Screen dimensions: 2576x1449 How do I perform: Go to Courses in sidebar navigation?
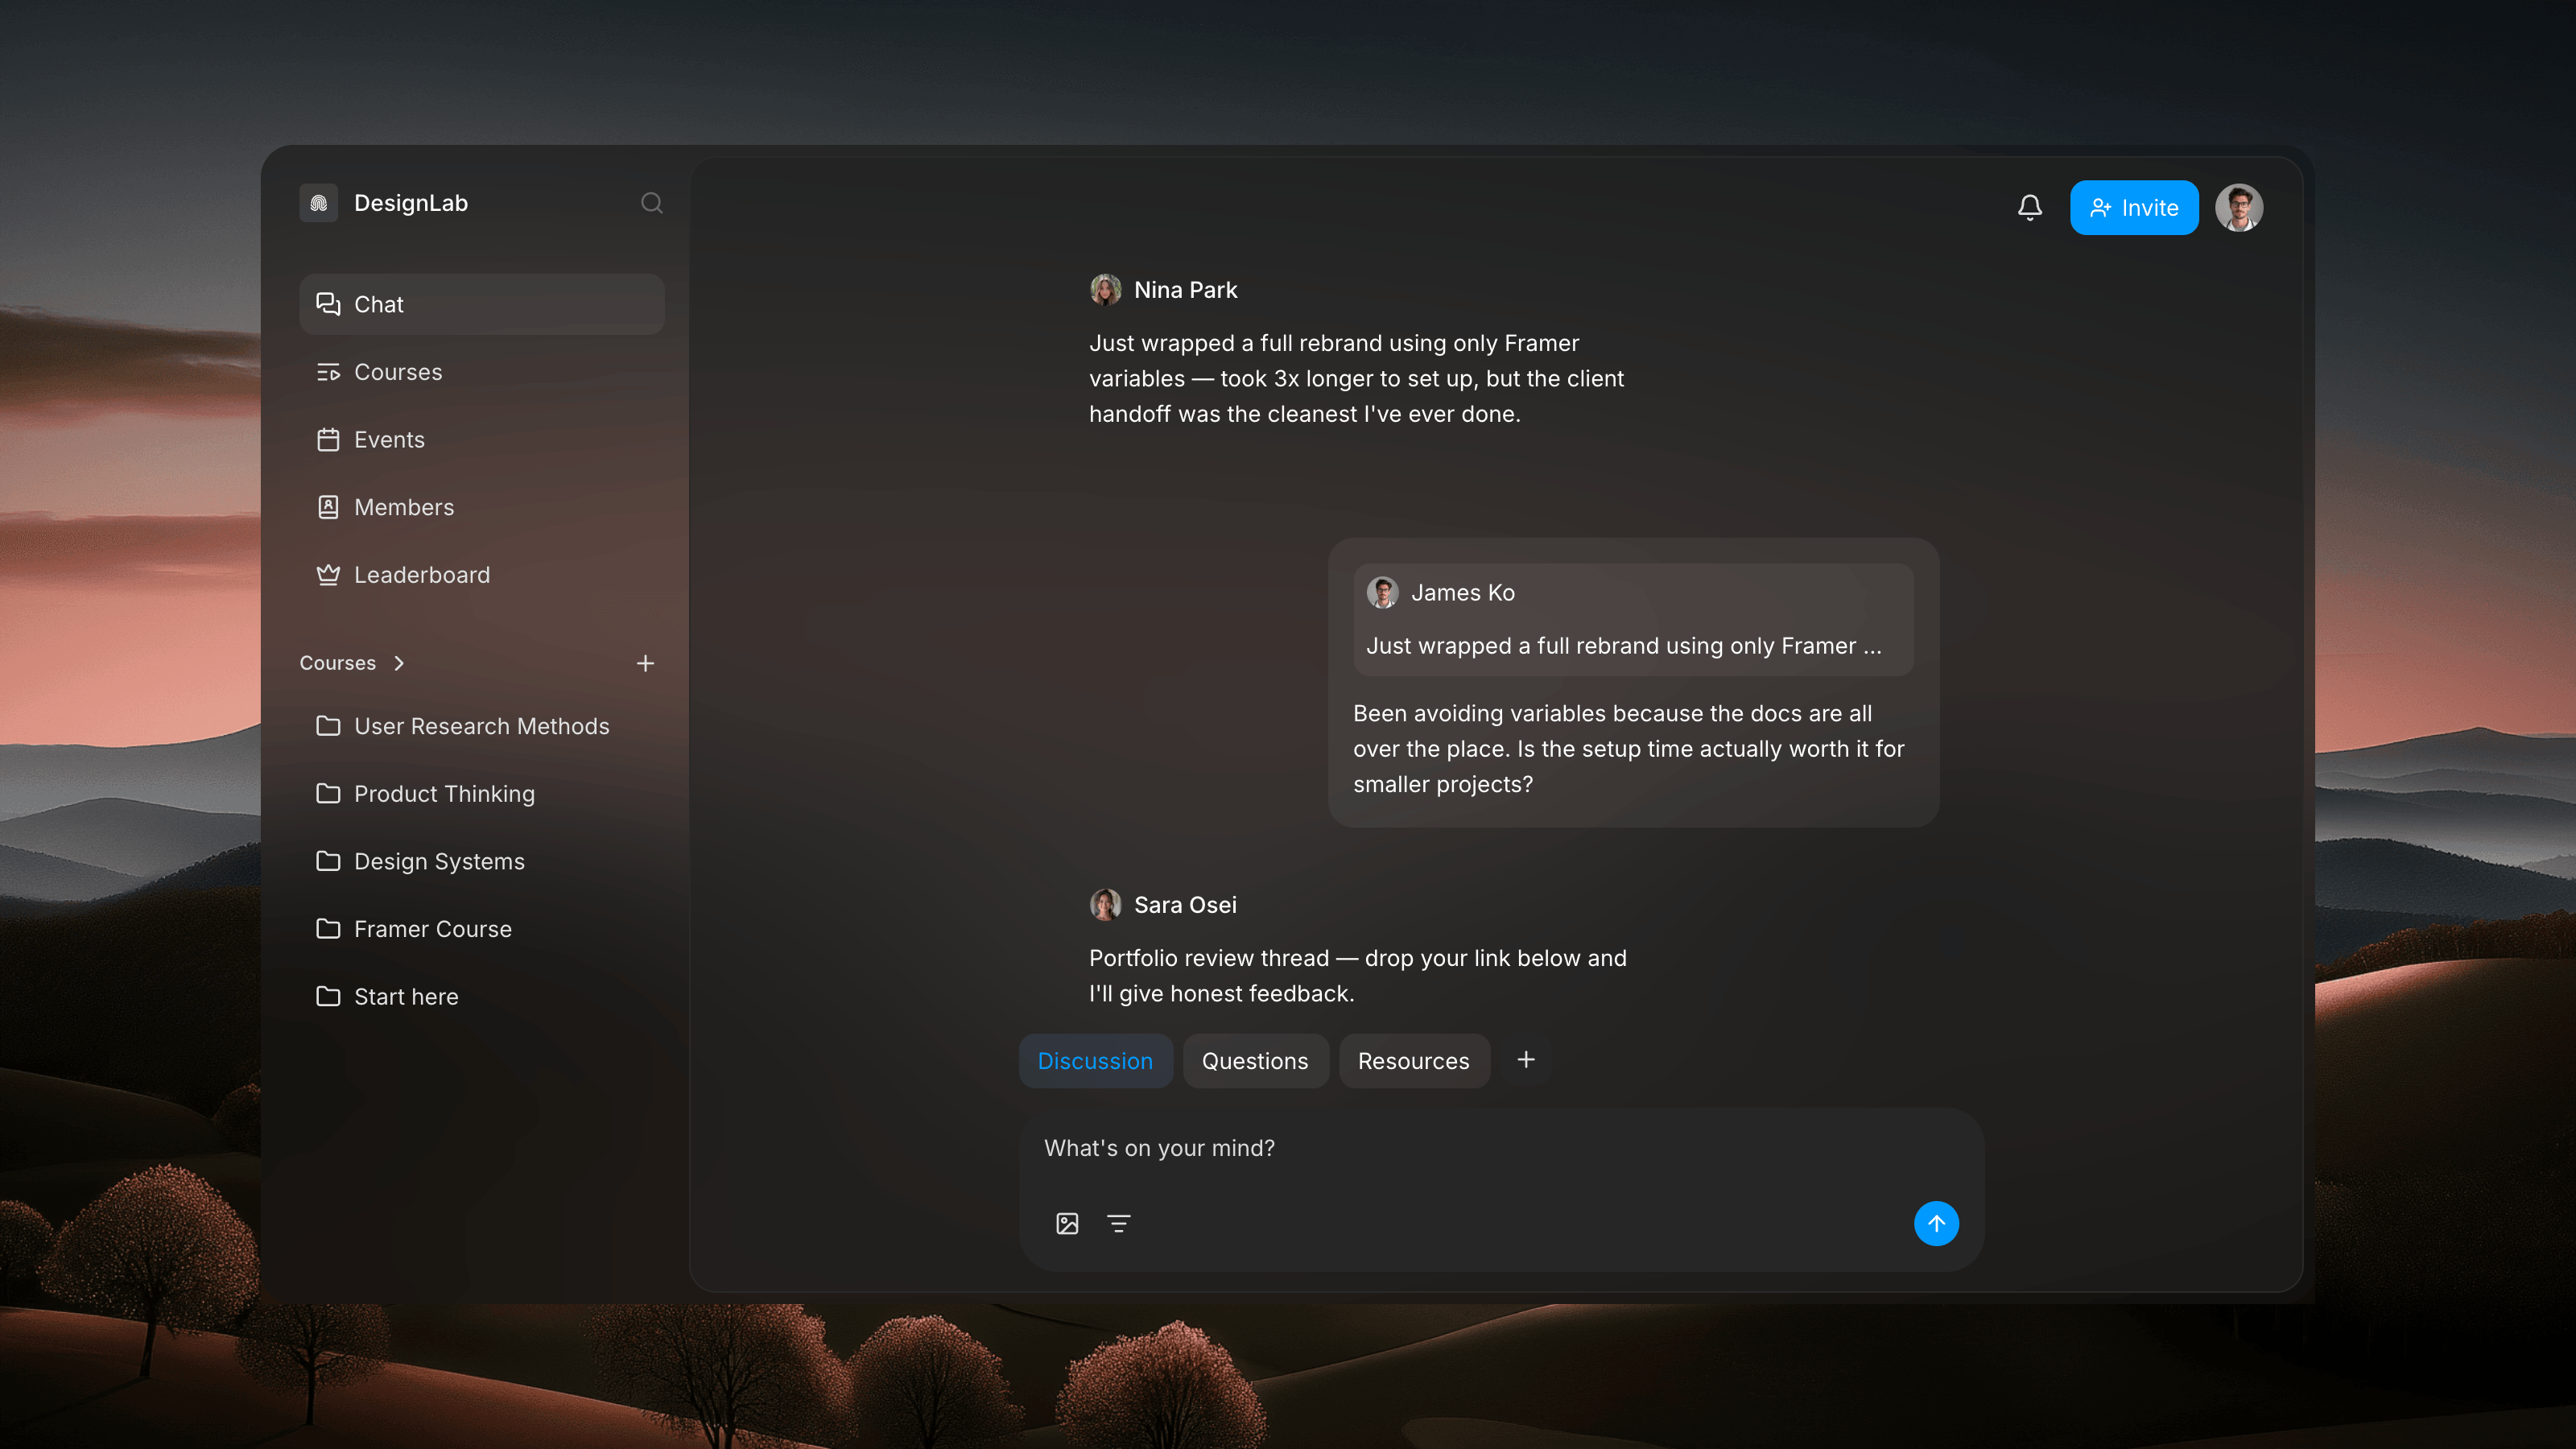point(481,372)
